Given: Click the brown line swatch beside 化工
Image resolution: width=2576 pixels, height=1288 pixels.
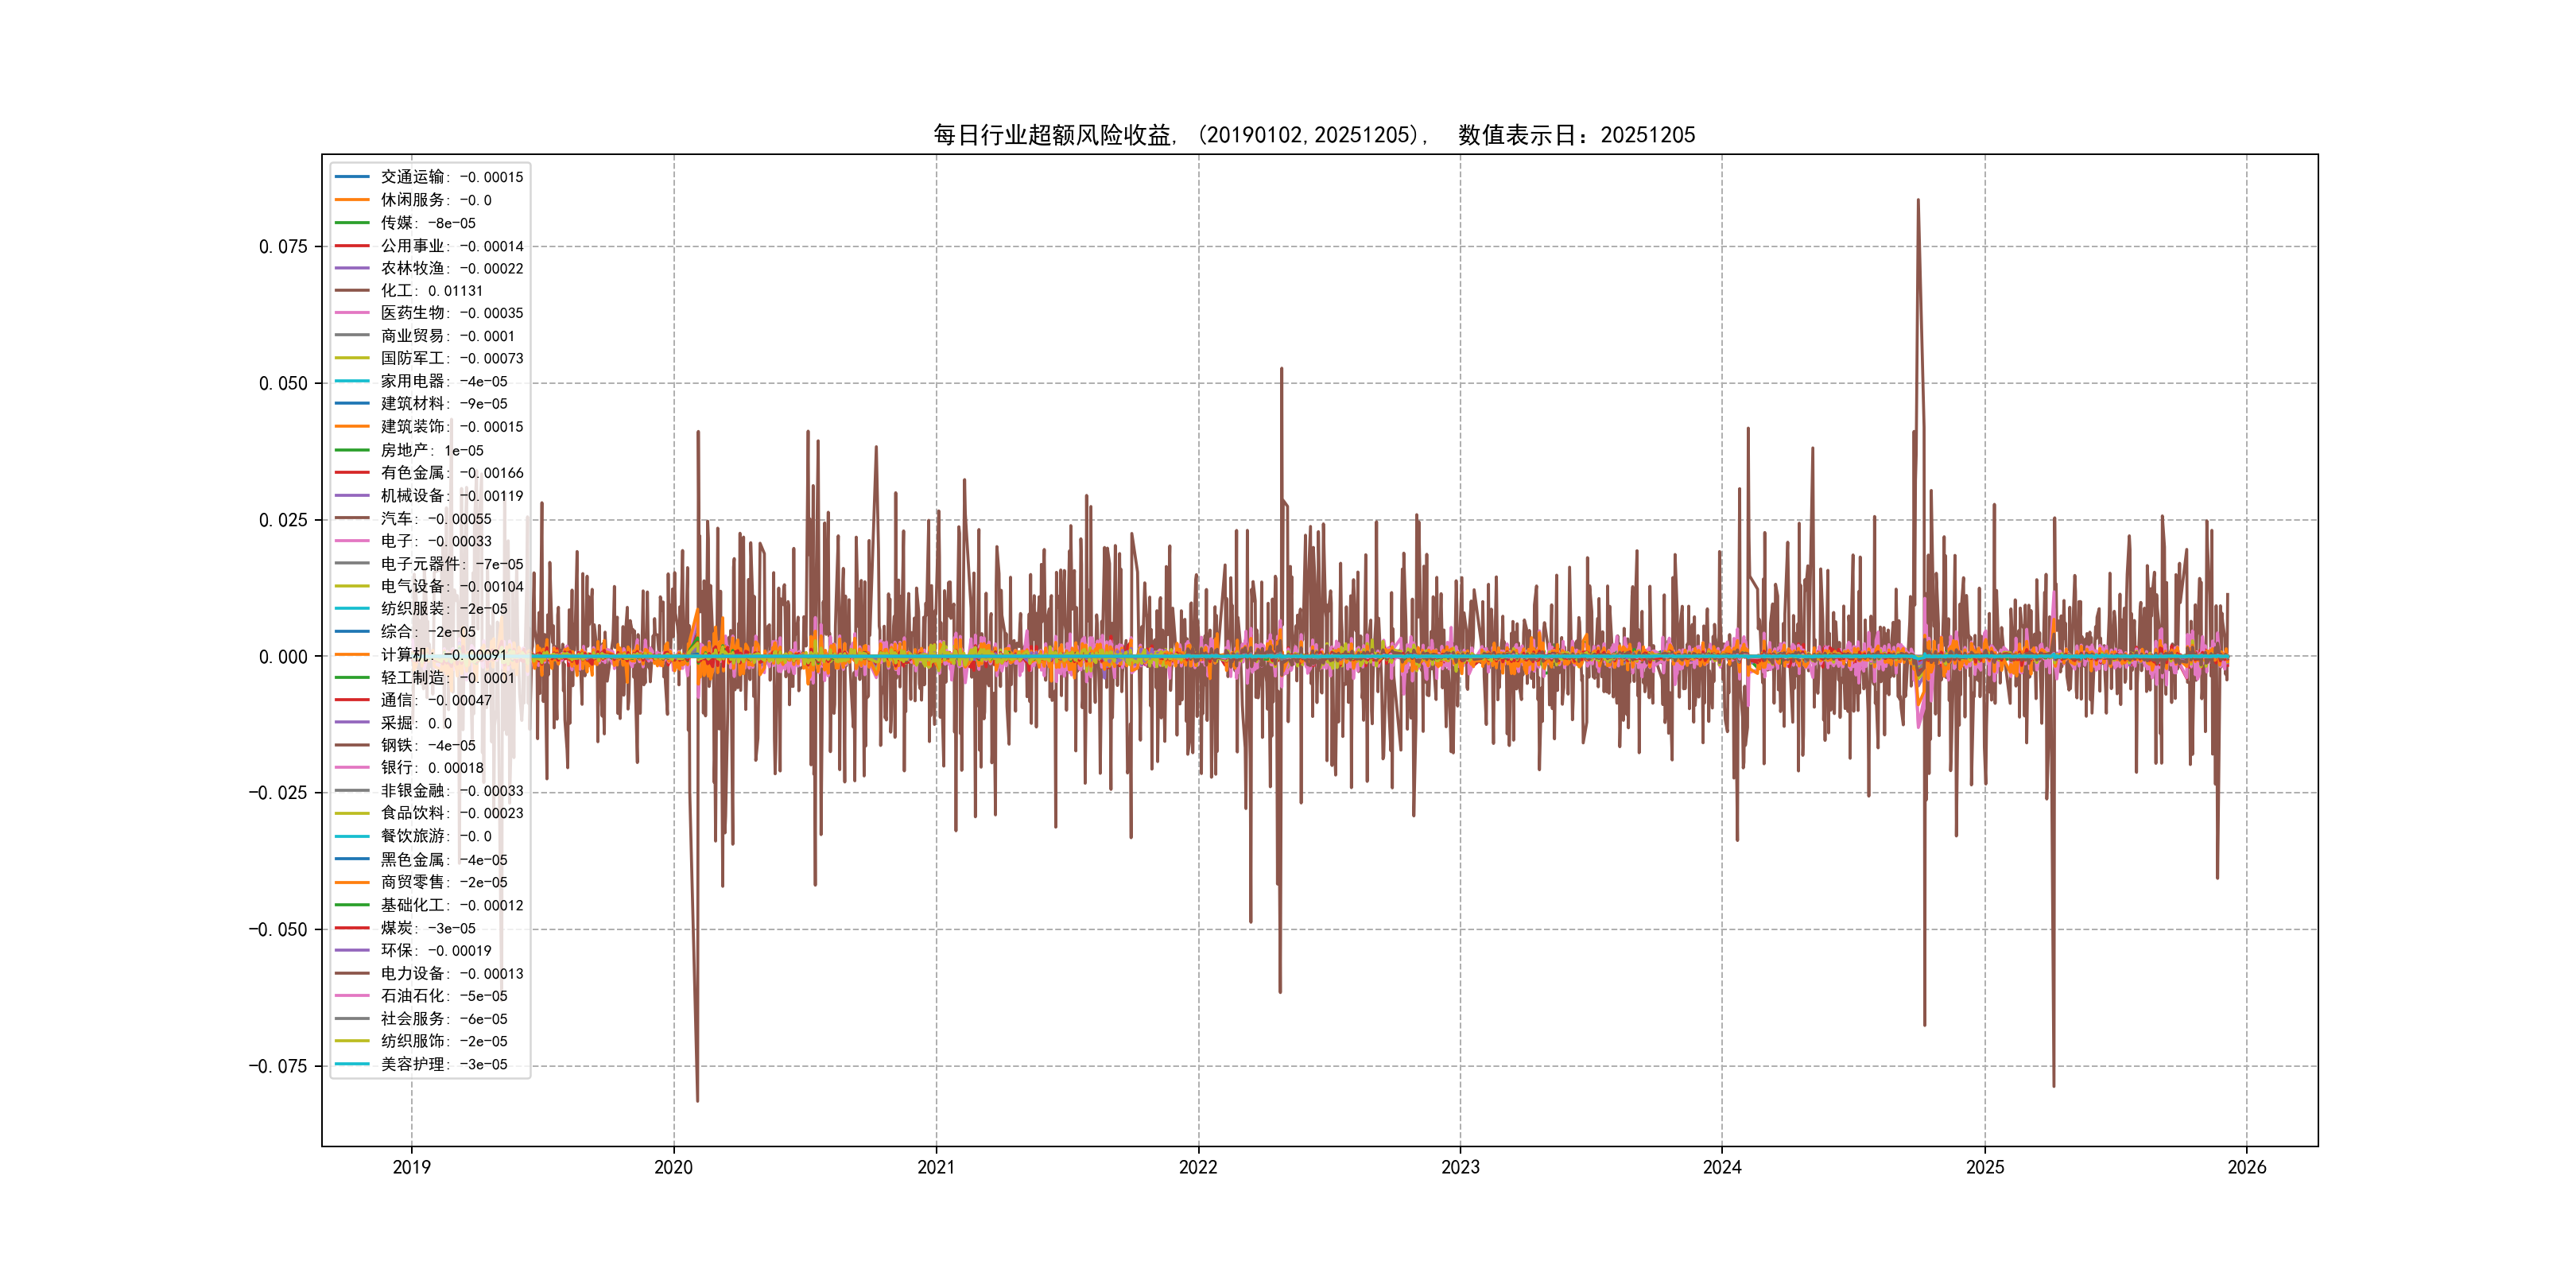Looking at the screenshot, I should (352, 291).
